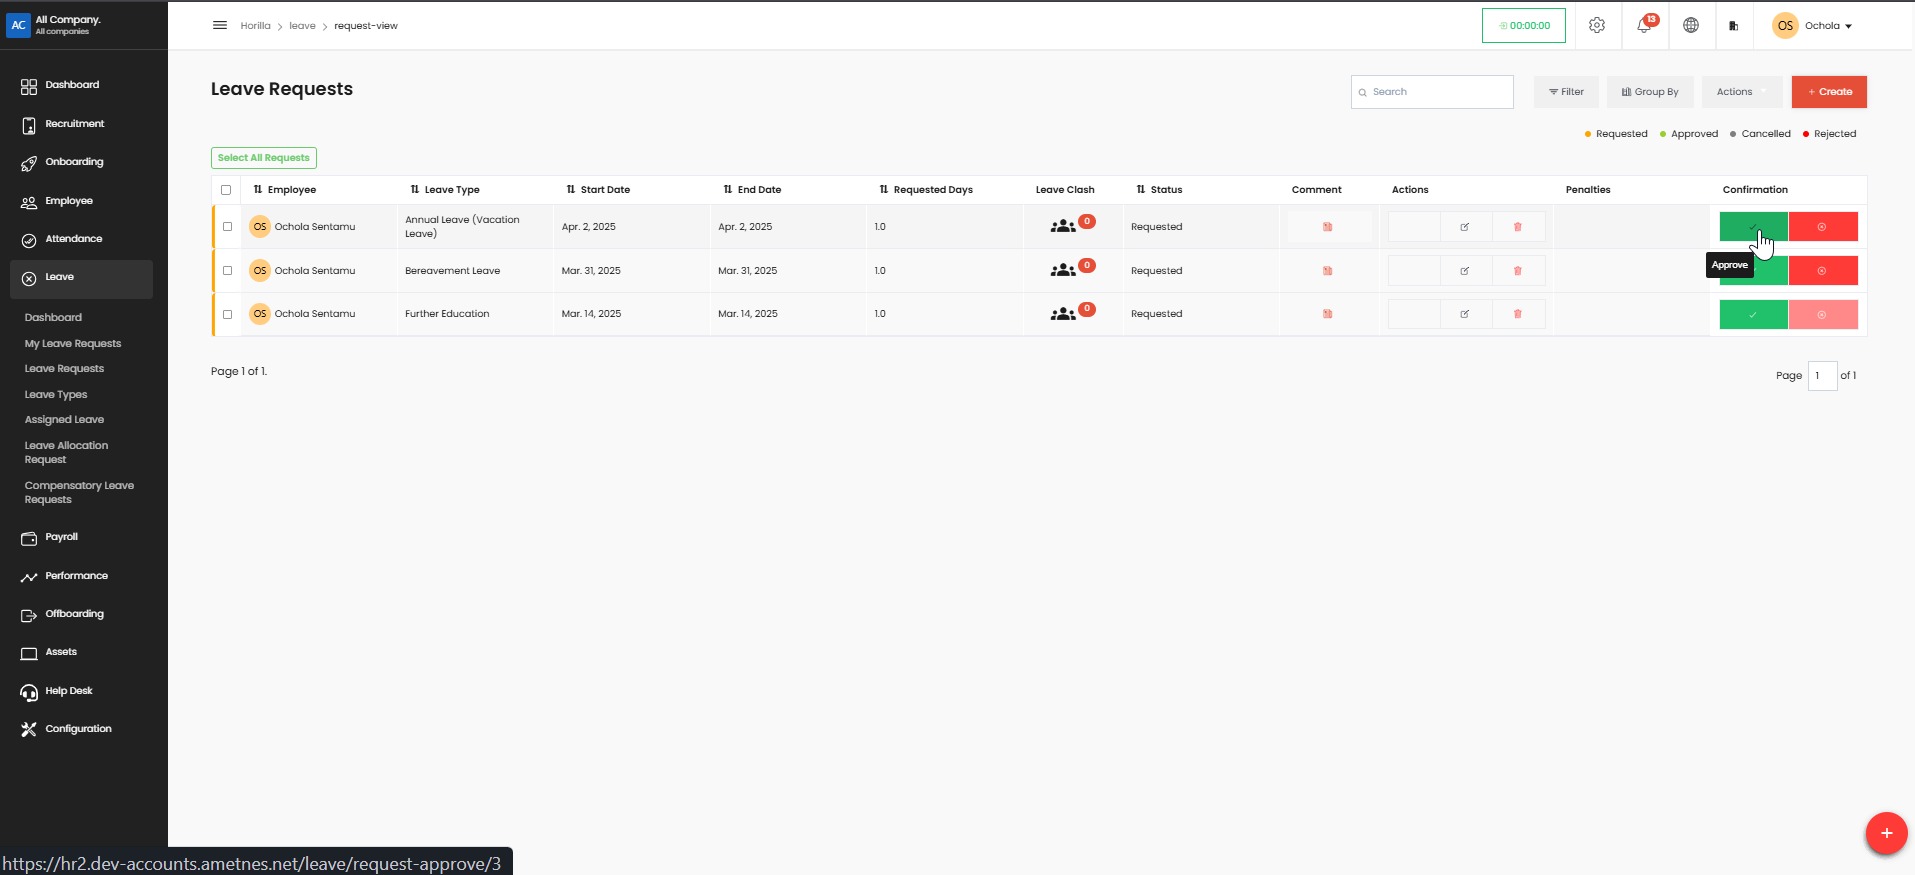
Task: Filter by Rejected status legend
Action: point(1829,134)
